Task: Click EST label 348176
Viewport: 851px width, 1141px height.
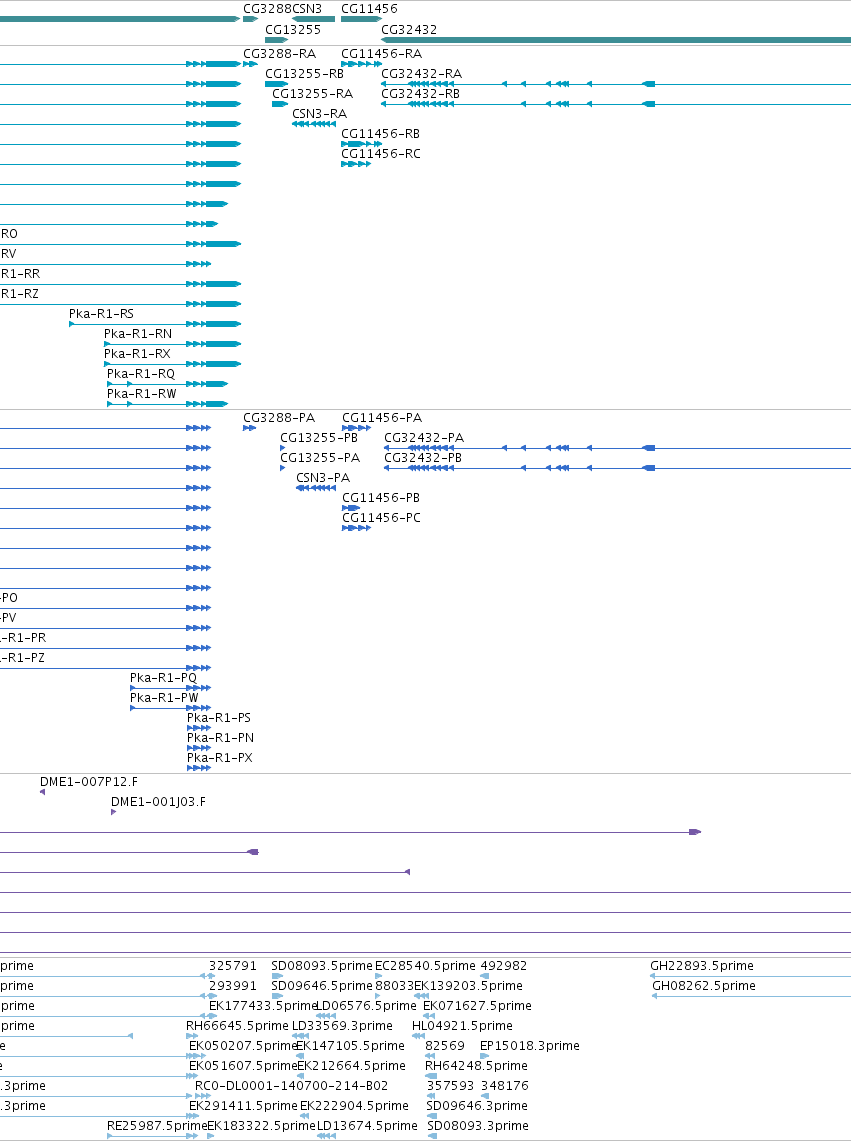Action: coord(505,1086)
